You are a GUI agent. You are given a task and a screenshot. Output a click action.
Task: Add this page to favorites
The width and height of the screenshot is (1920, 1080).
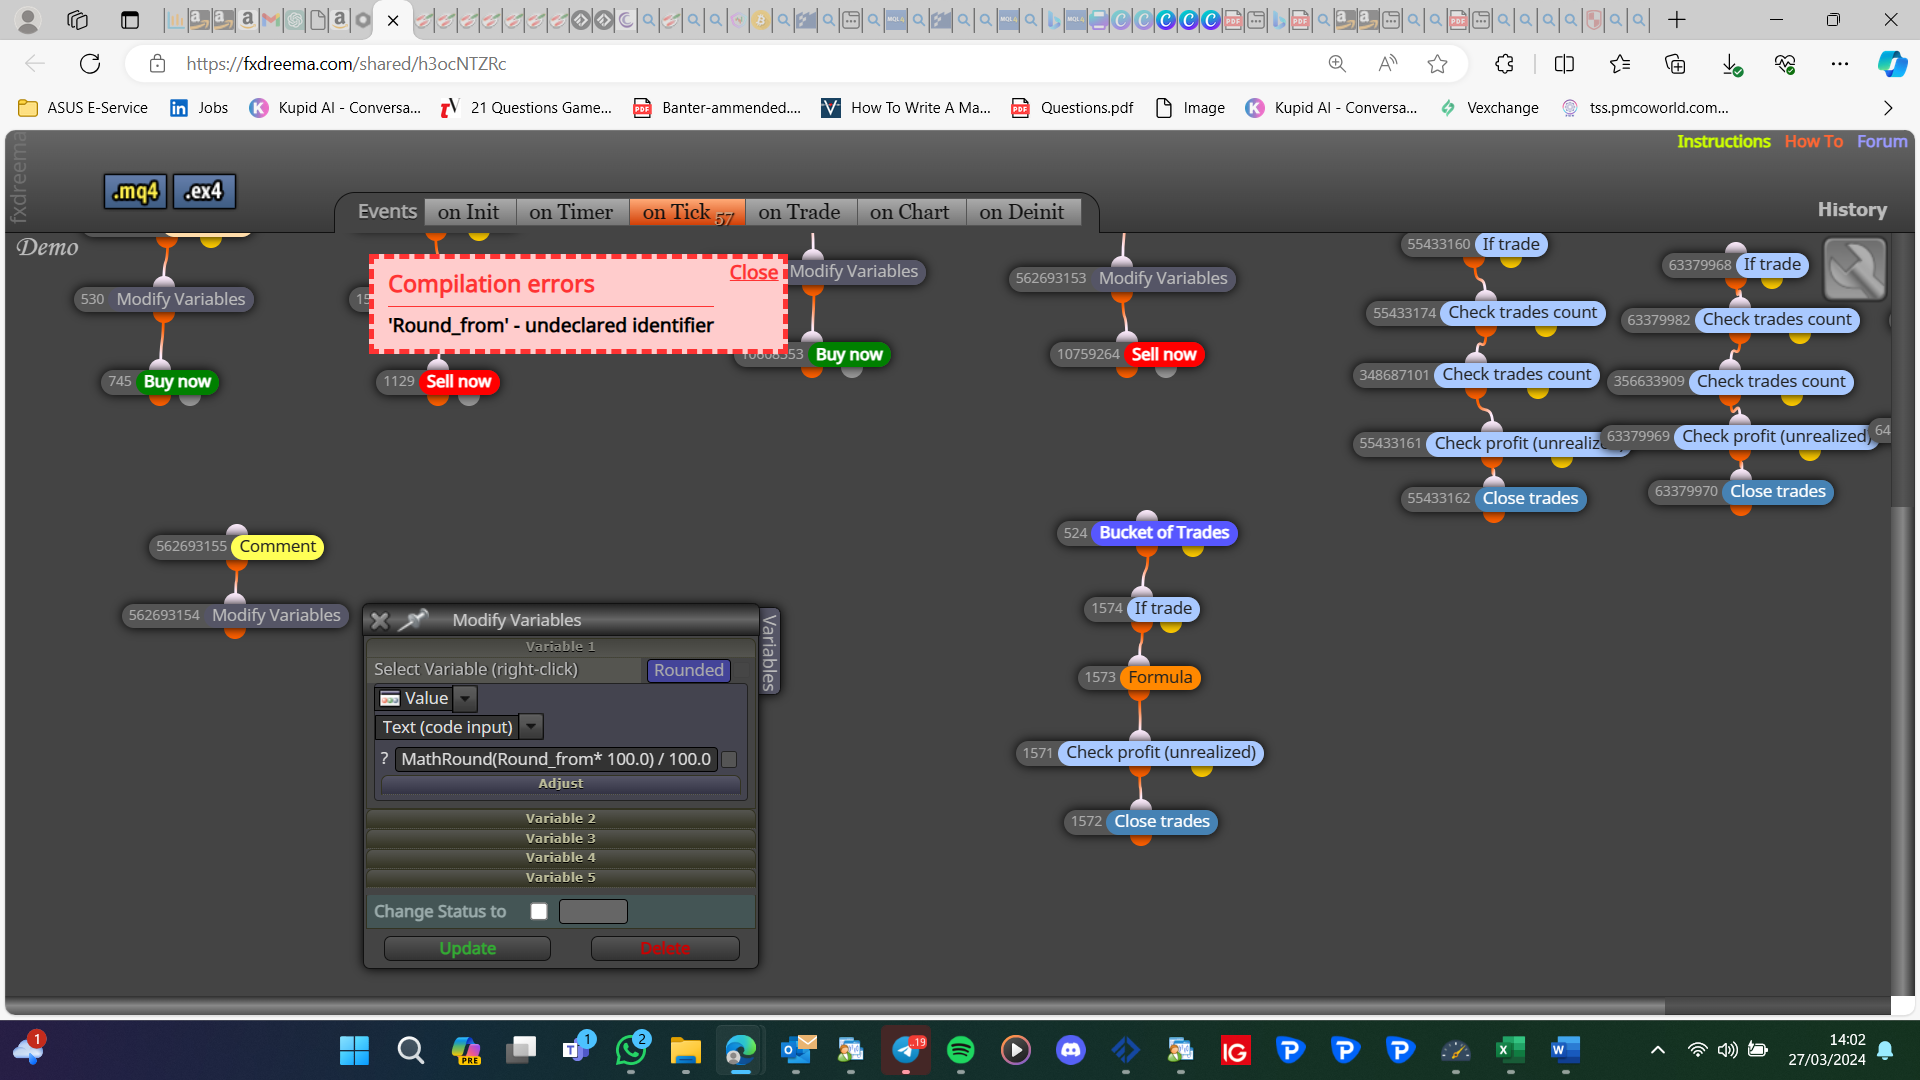pos(1437,64)
